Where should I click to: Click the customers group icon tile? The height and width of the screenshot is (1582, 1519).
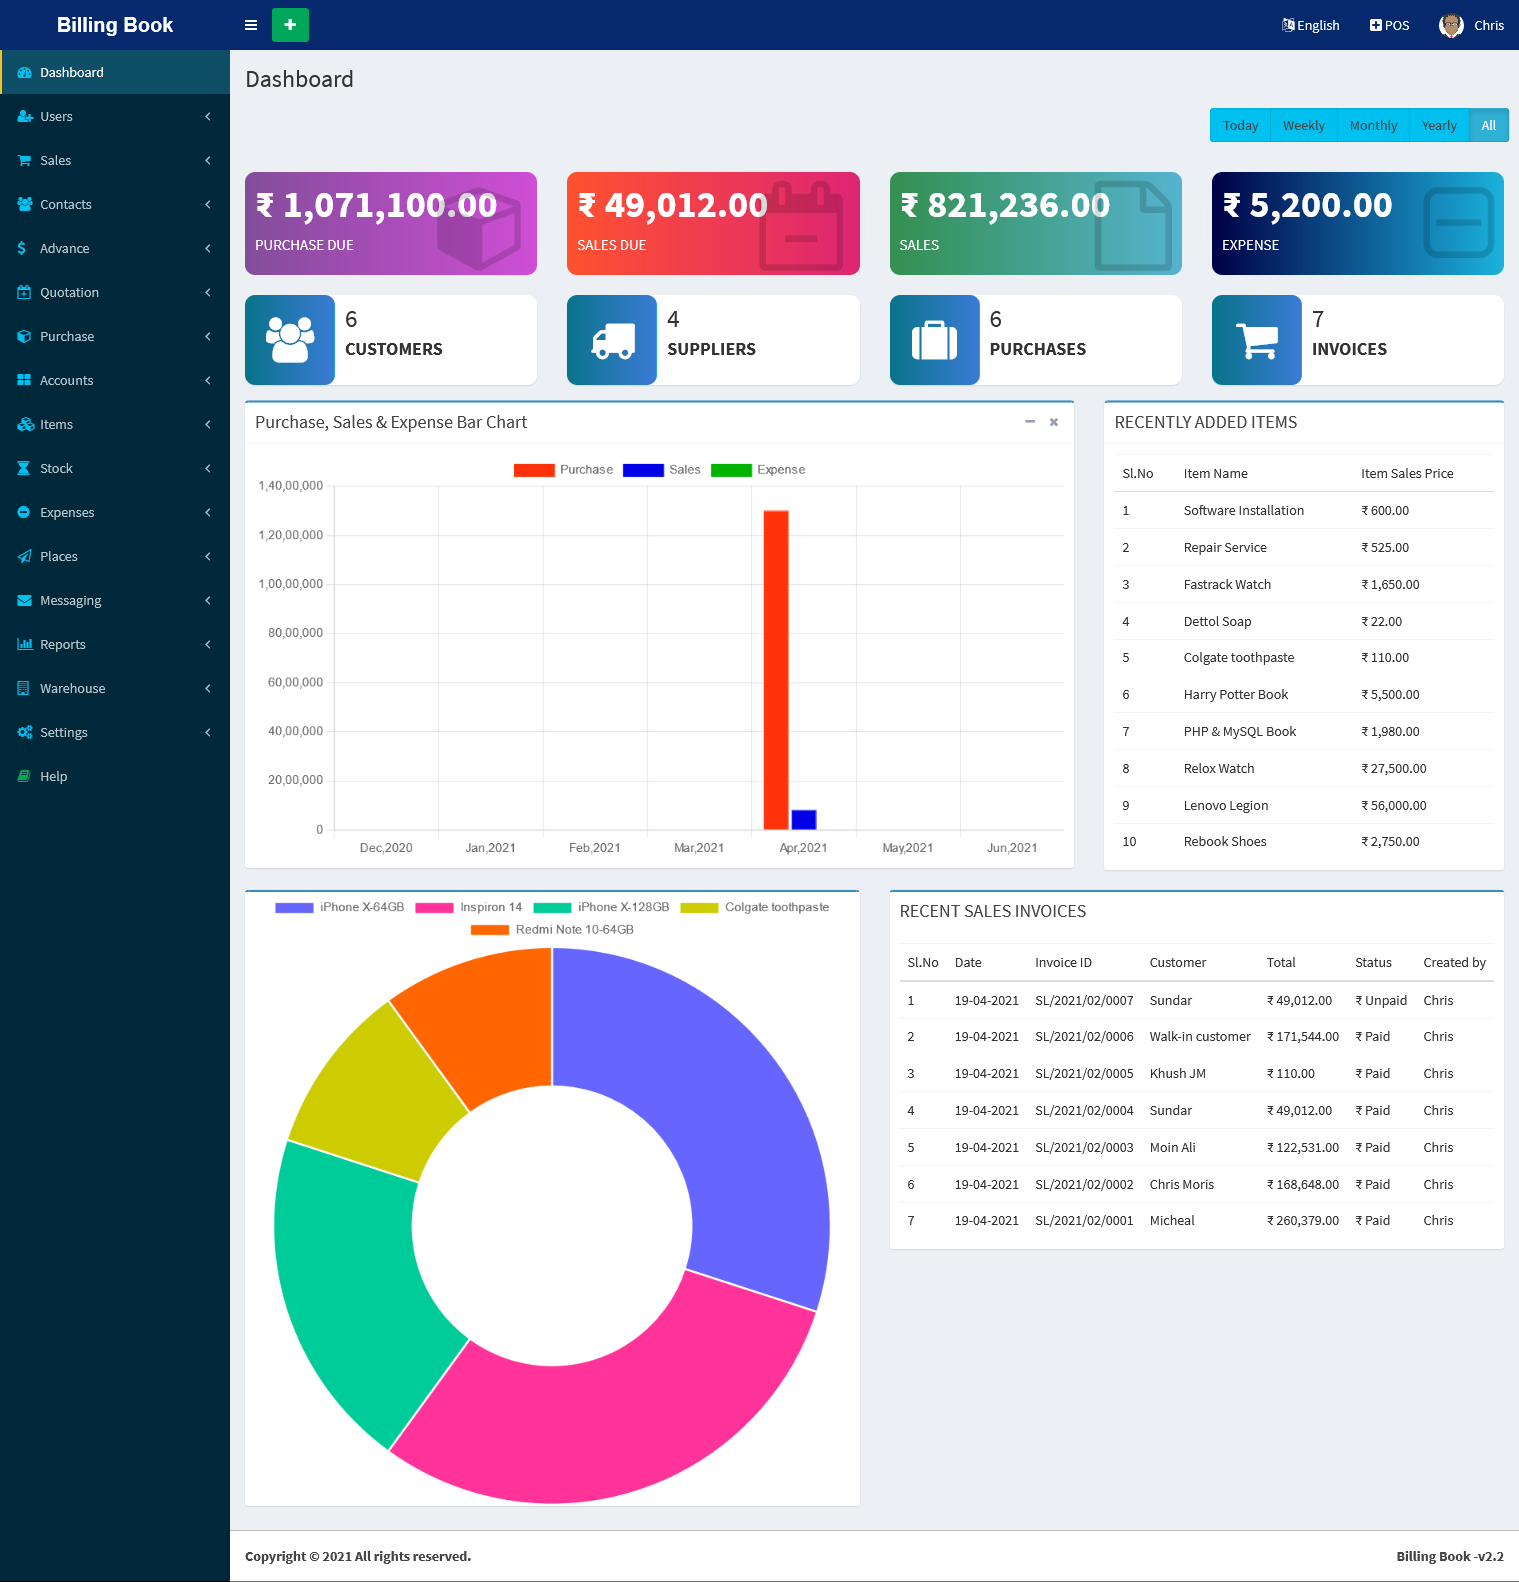click(x=290, y=340)
